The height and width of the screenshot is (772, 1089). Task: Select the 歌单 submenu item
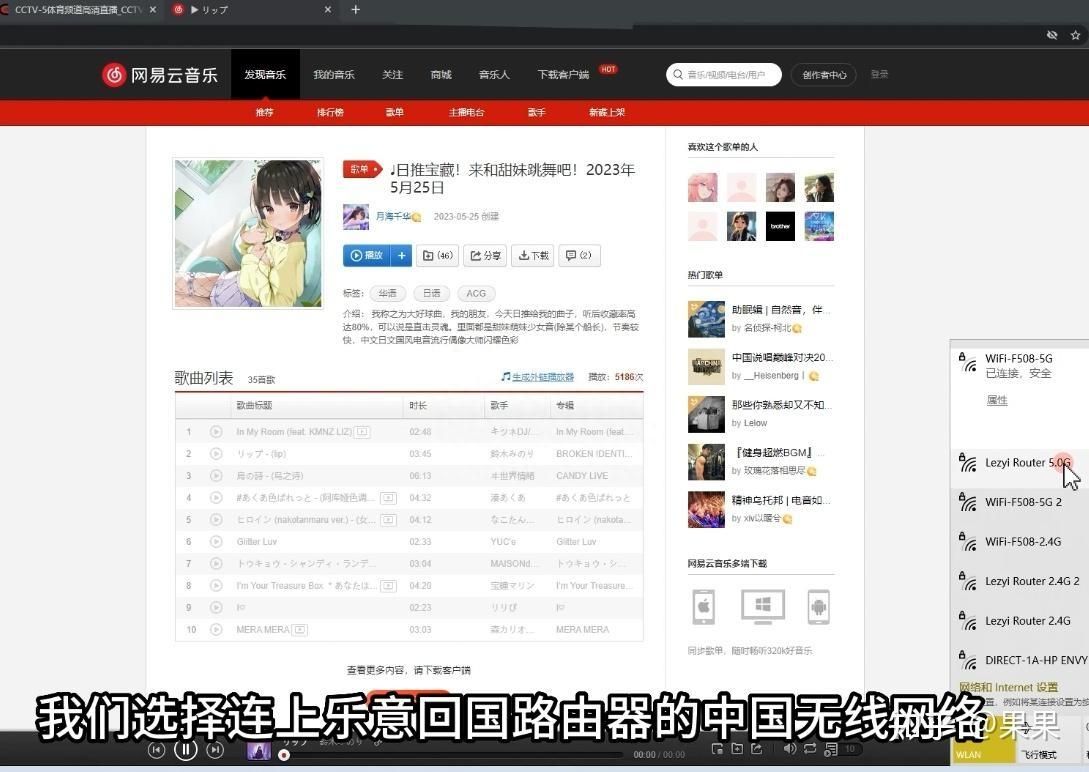394,112
